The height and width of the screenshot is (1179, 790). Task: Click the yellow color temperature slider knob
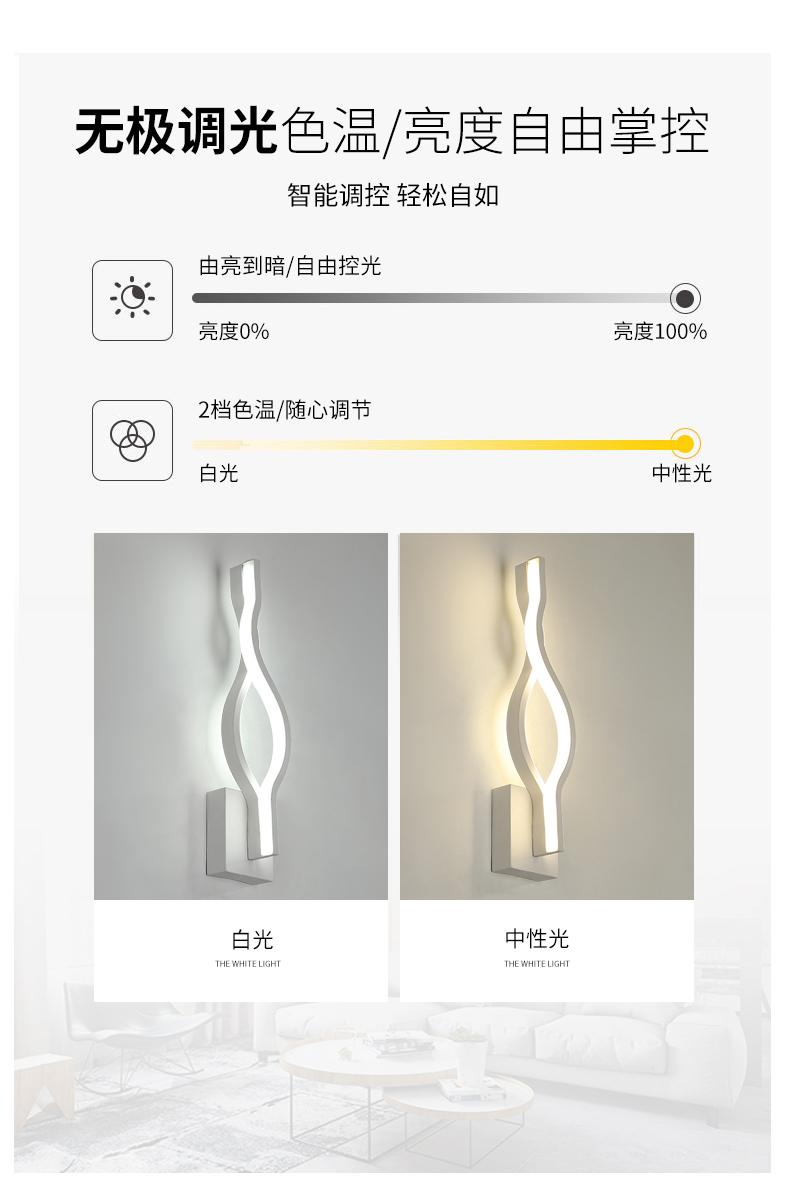tap(685, 444)
